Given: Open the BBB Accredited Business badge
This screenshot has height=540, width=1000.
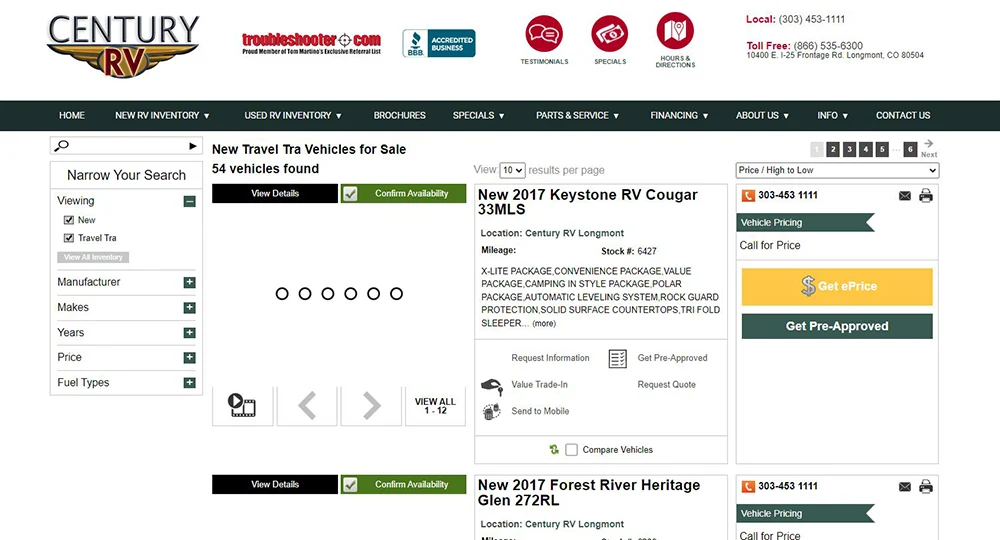Looking at the screenshot, I should click(x=439, y=43).
